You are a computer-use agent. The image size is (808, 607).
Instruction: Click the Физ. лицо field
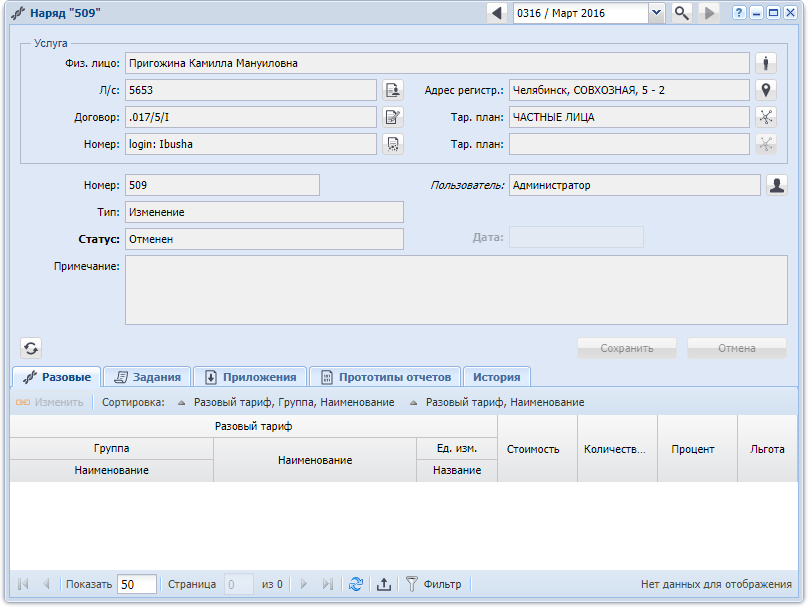(437, 63)
